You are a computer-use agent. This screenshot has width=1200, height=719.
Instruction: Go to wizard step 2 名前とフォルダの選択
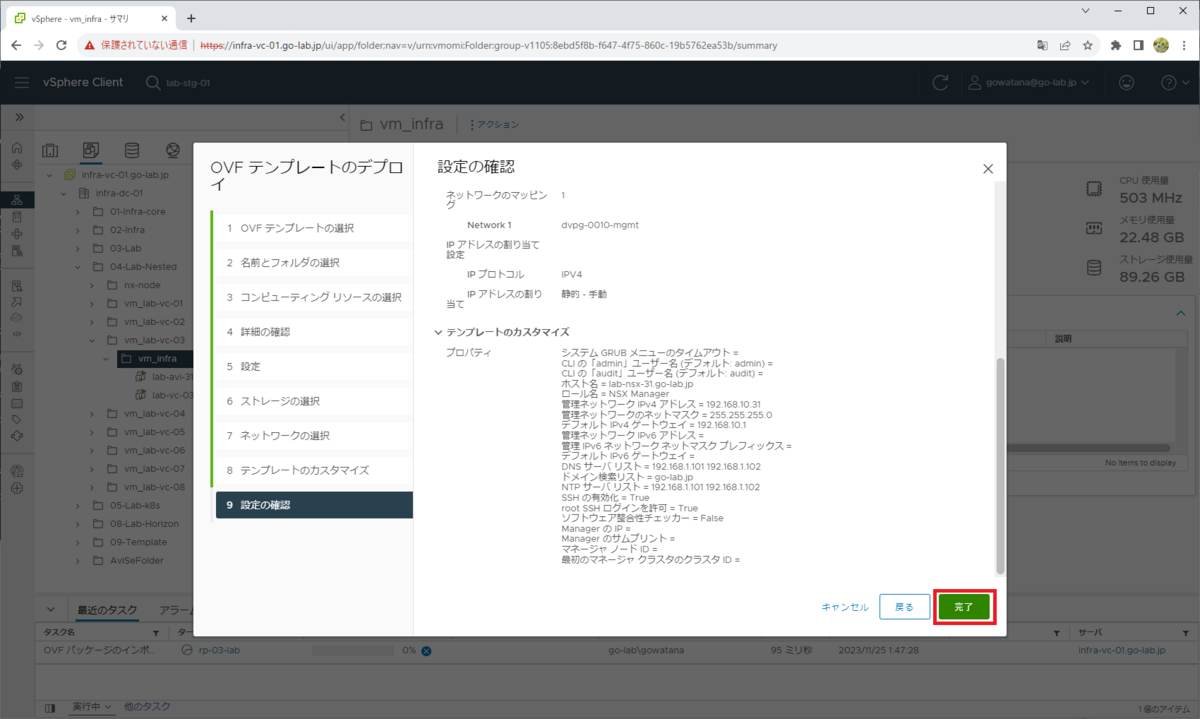tap(313, 262)
